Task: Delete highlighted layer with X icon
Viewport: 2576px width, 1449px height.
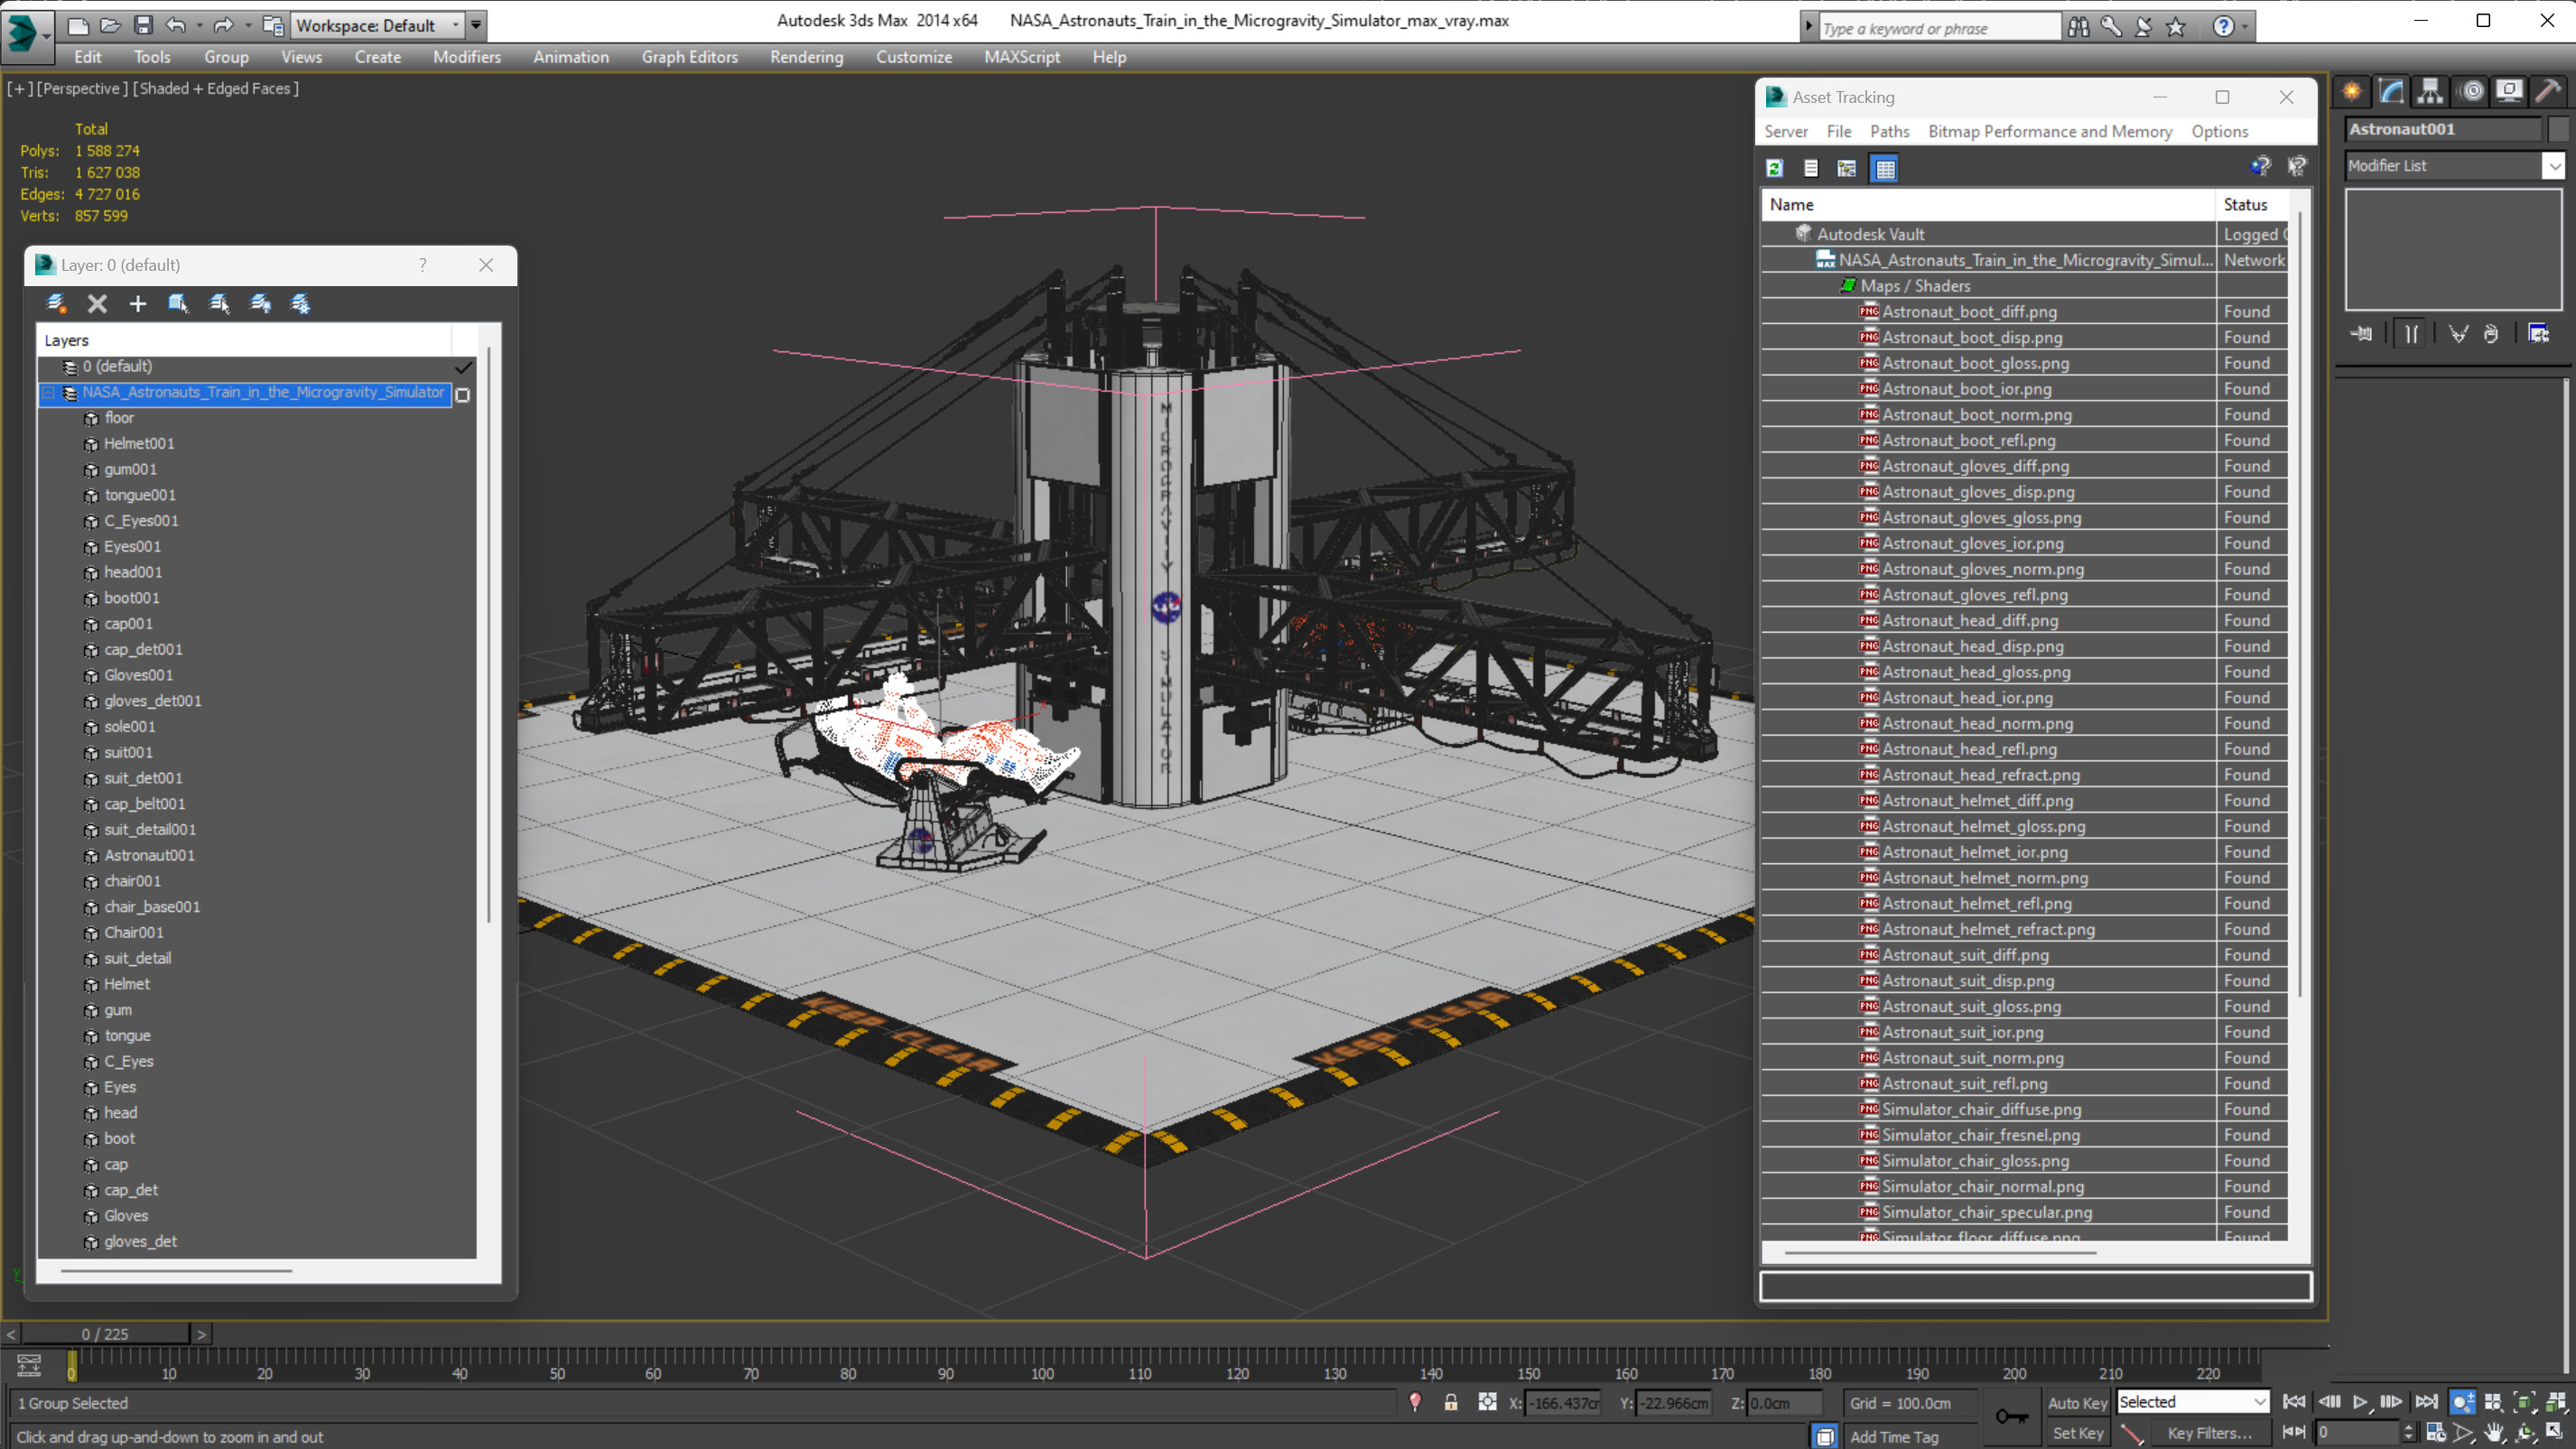Action: (97, 303)
